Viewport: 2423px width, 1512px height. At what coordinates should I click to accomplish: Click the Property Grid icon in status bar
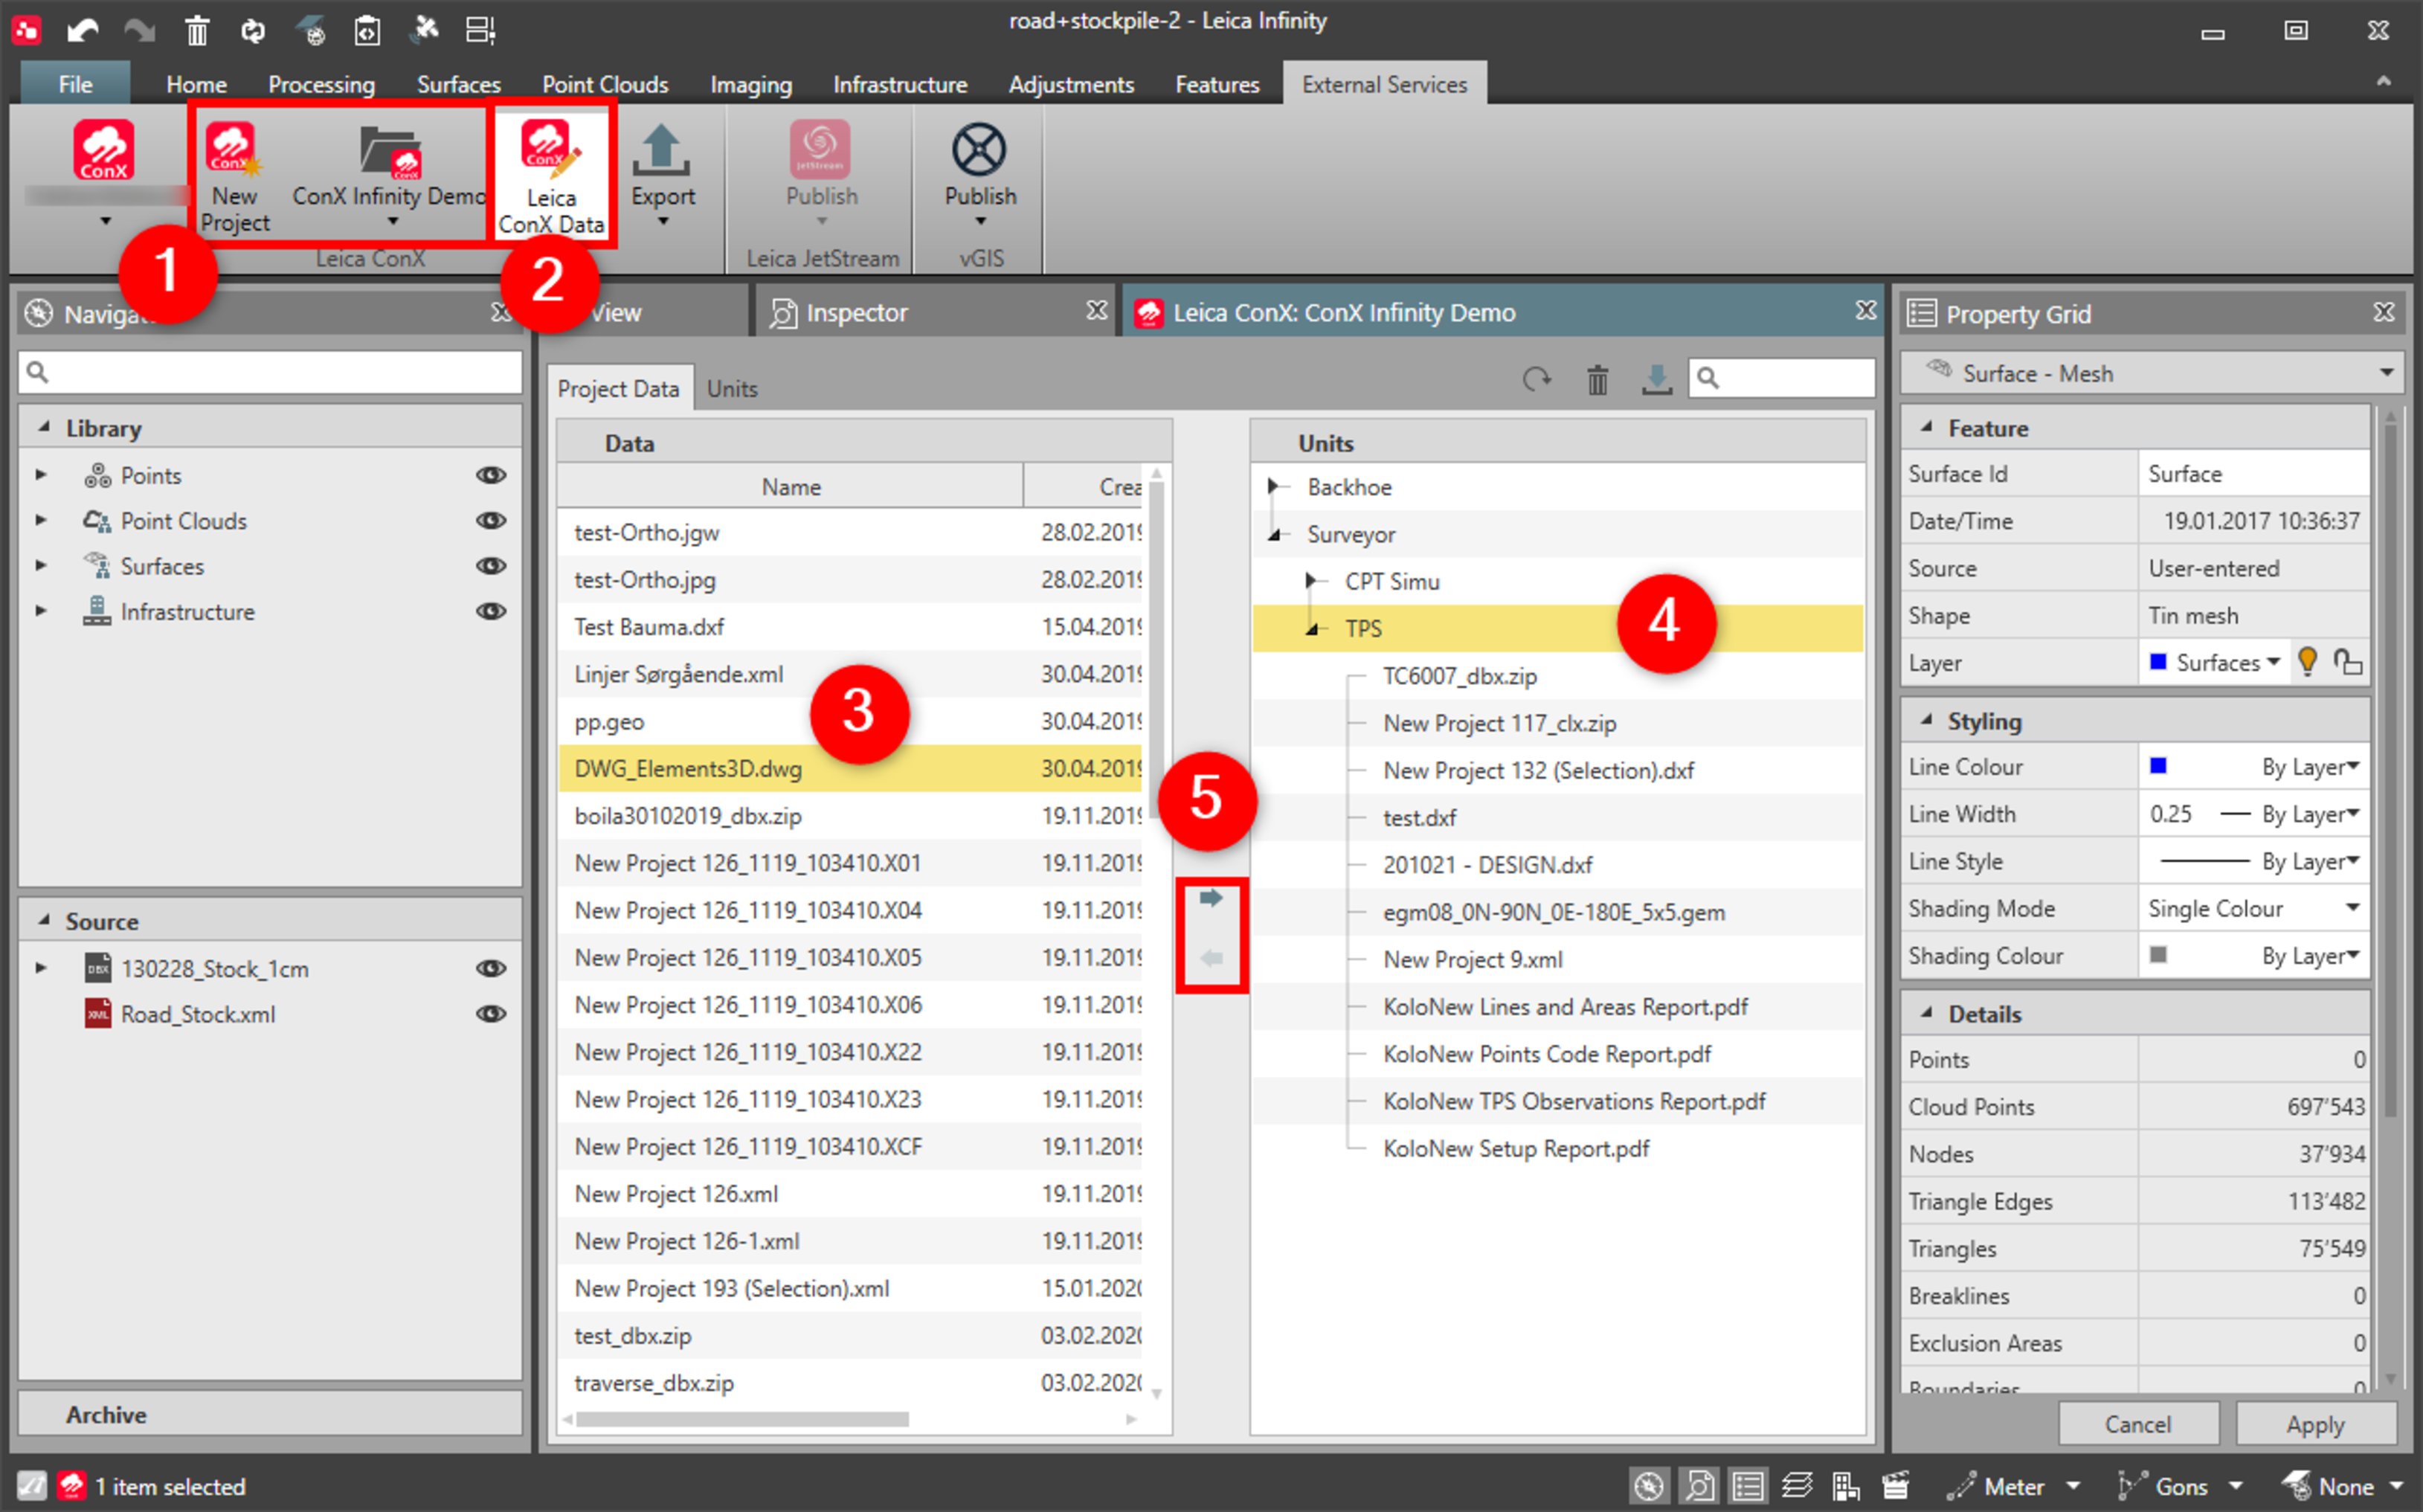(x=1748, y=1486)
